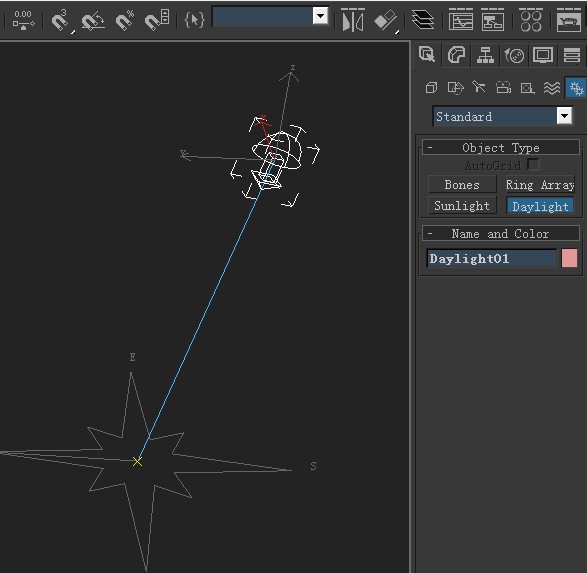Viewport: 587px width, 573px height.
Task: Select the Helpers category icon
Action: [527, 88]
